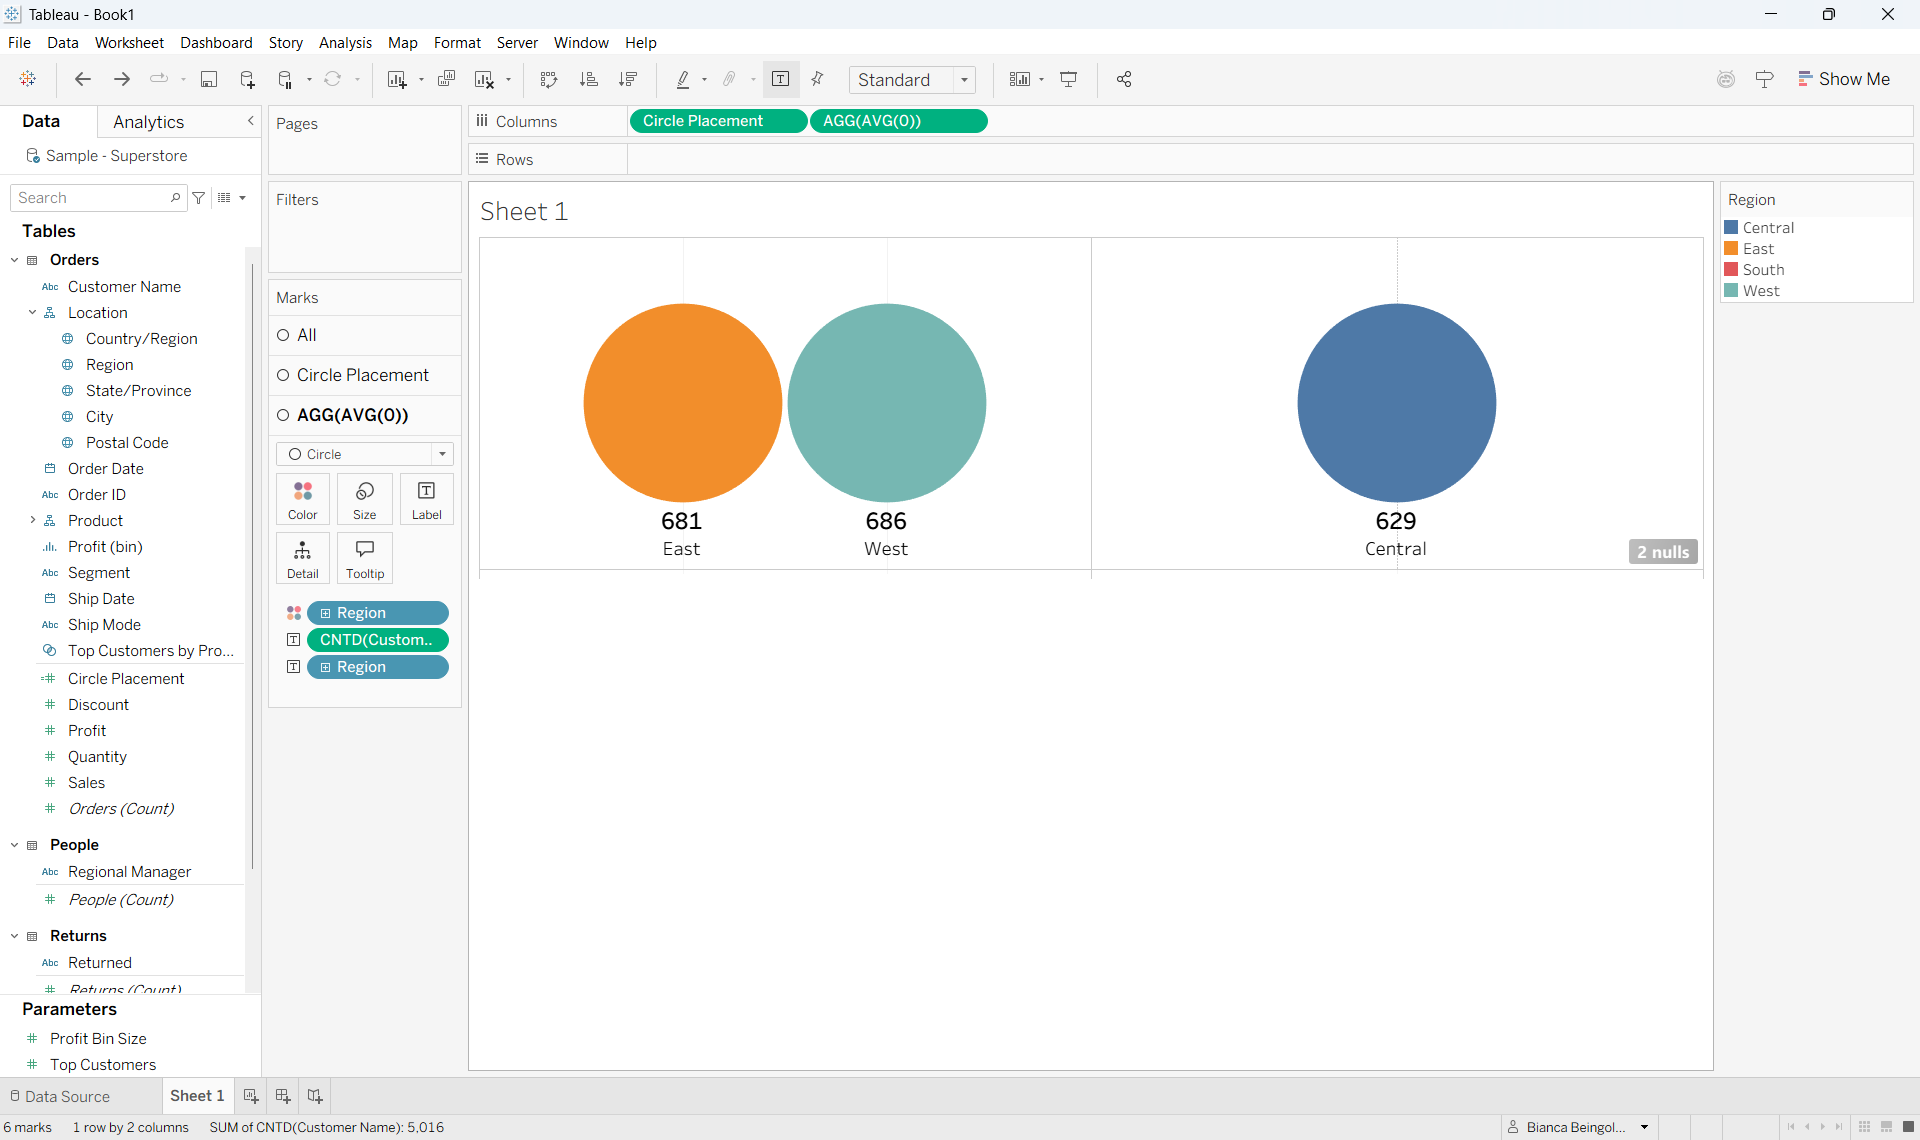Switch to the Analytics tab
The height and width of the screenshot is (1140, 1920).
[x=149, y=122]
